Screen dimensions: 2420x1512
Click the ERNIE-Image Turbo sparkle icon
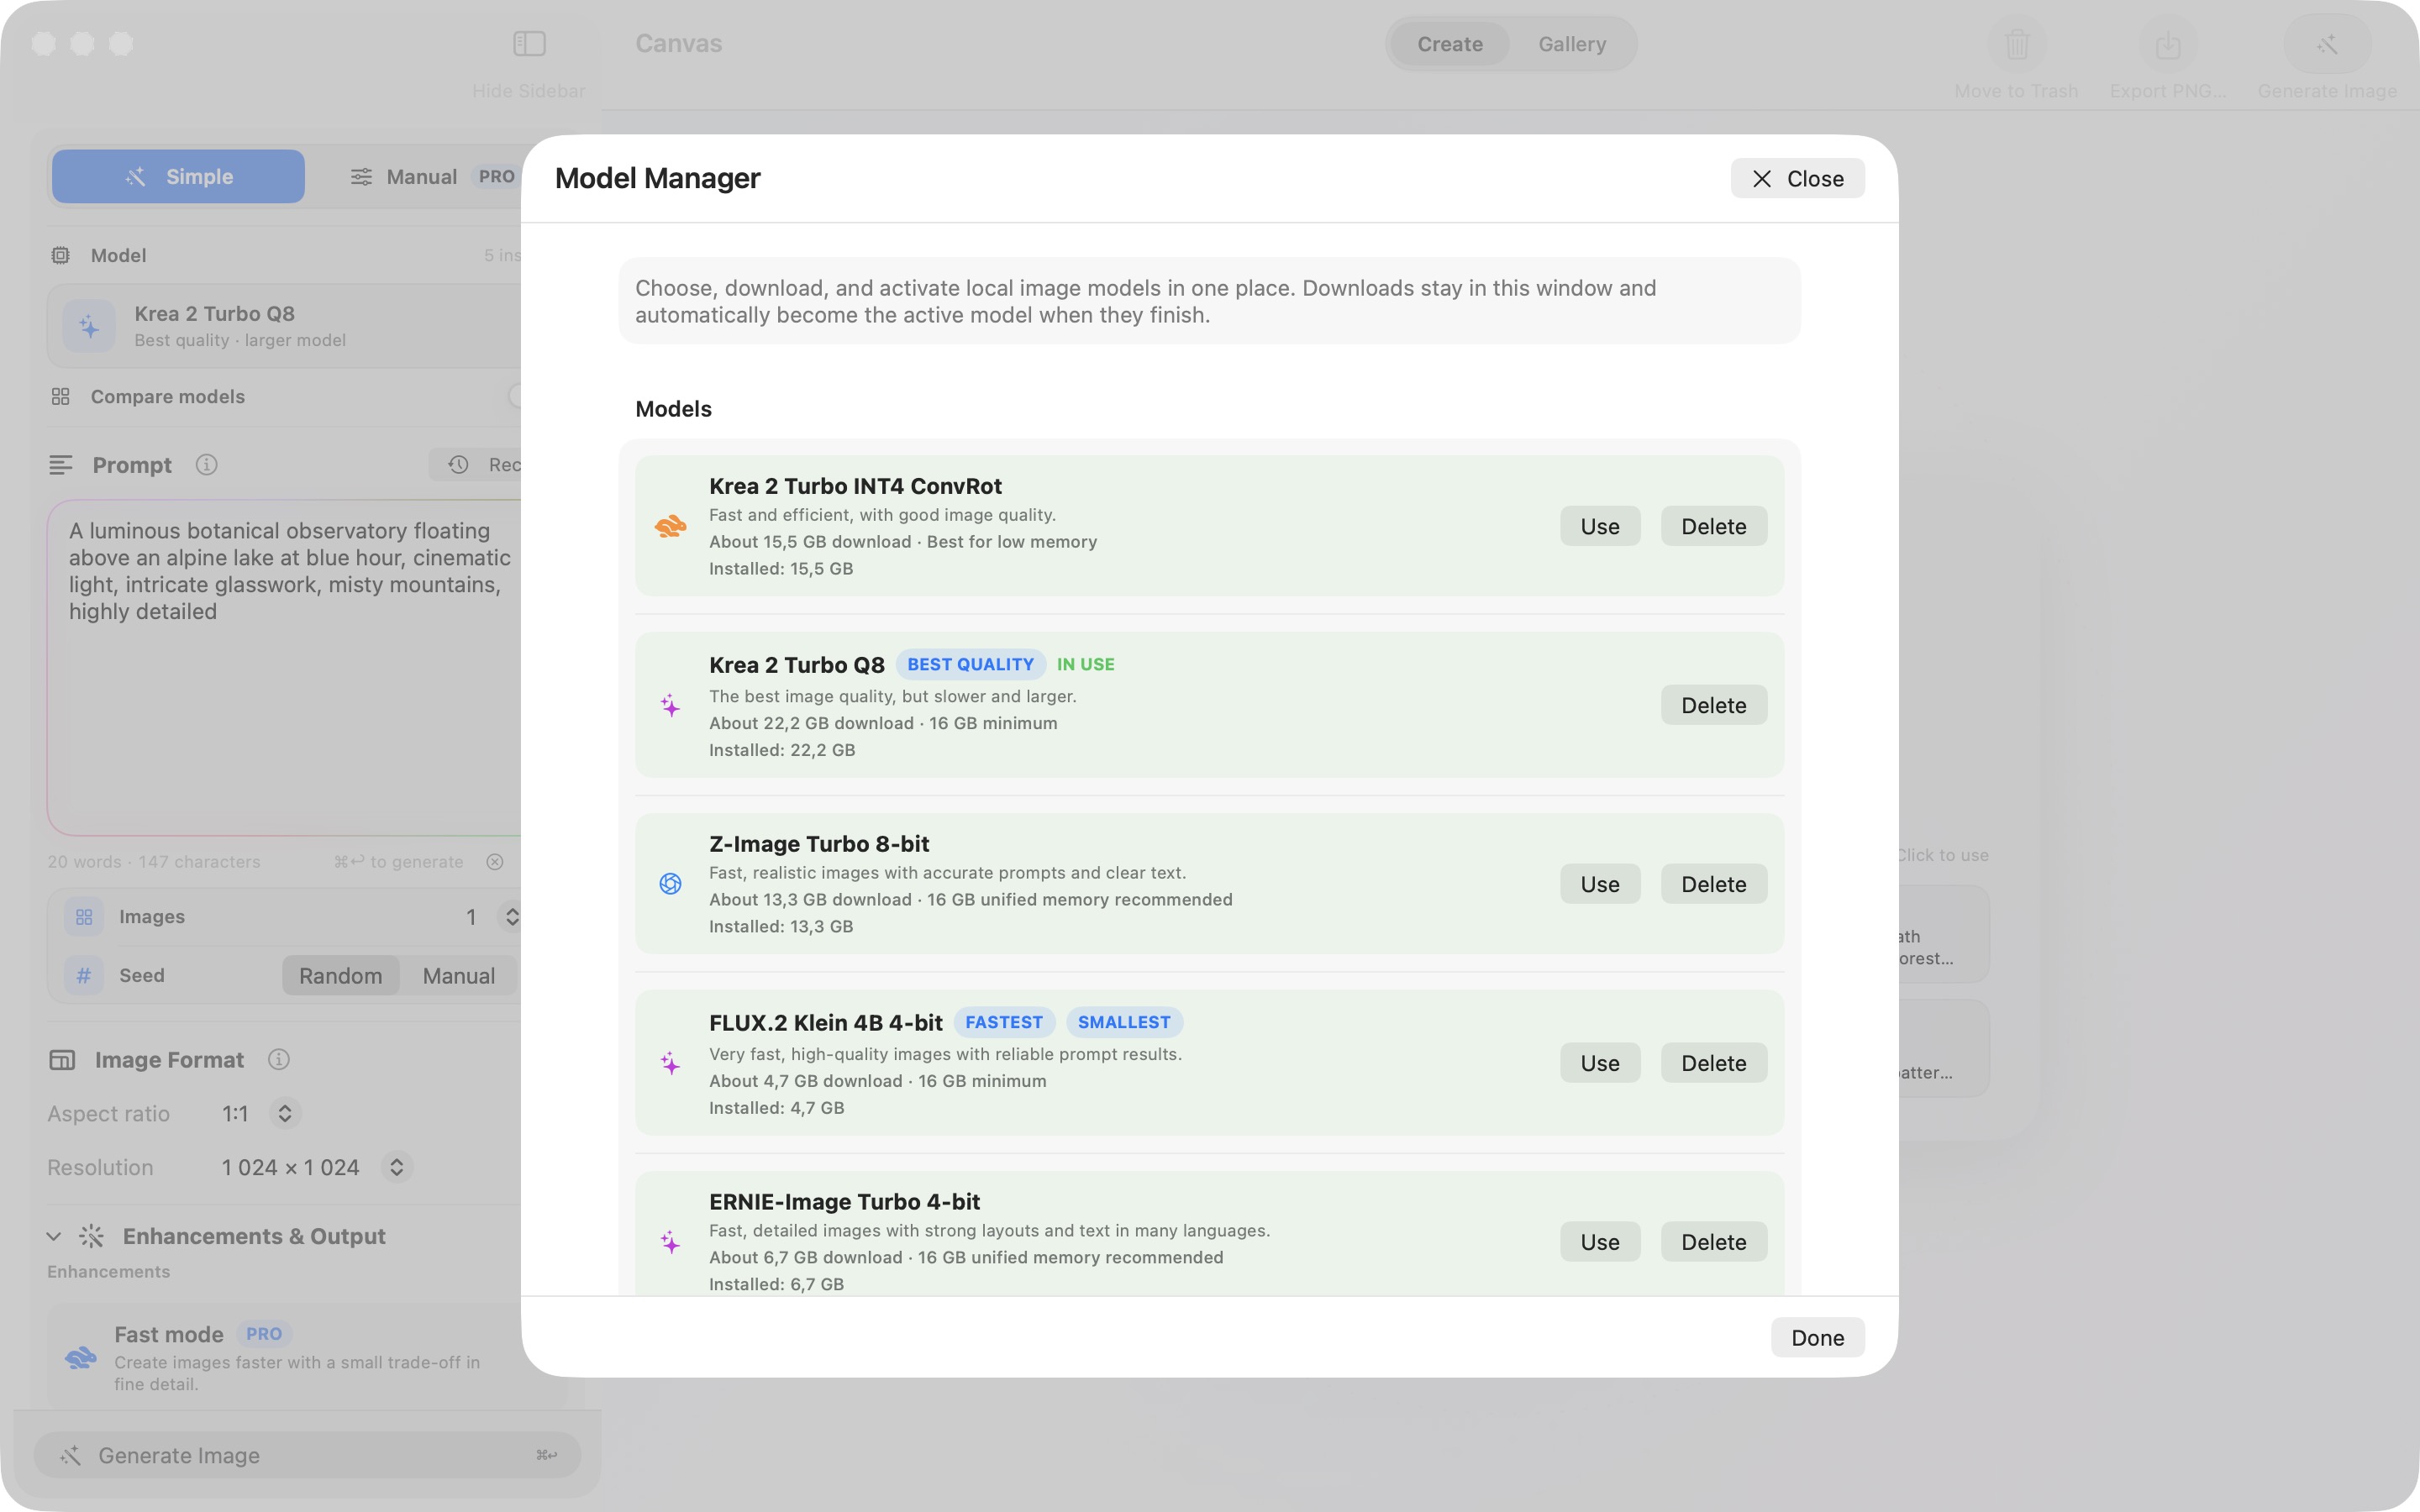point(670,1242)
